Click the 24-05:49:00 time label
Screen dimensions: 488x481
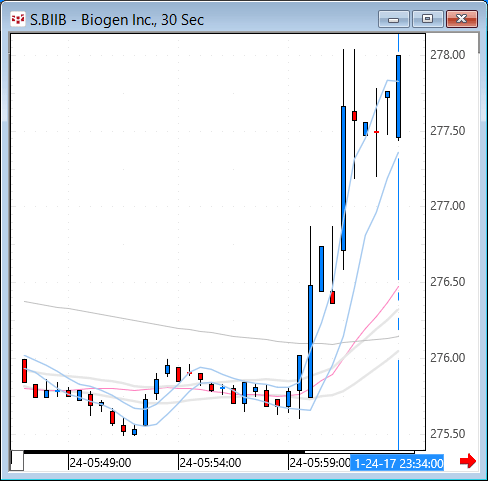(x=100, y=463)
